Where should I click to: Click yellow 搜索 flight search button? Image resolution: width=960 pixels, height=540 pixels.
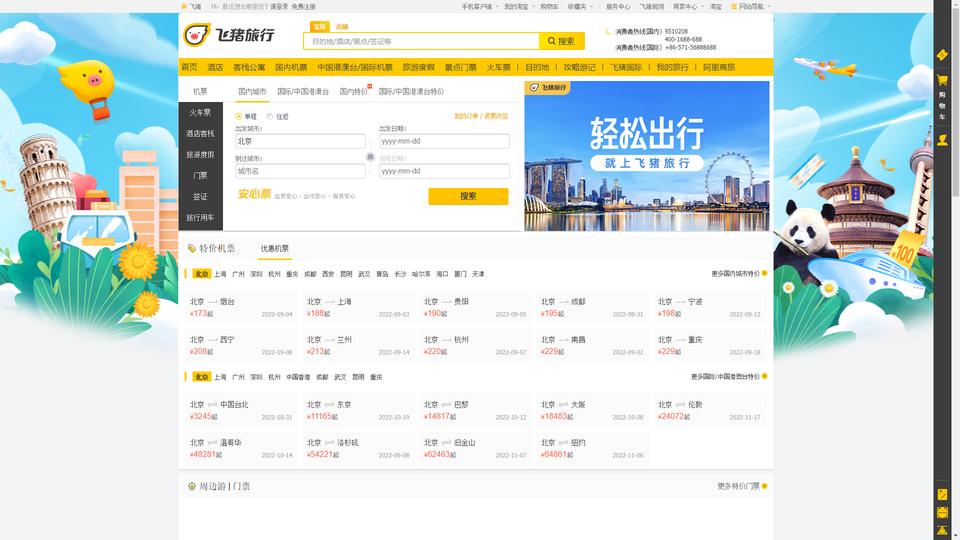click(468, 196)
